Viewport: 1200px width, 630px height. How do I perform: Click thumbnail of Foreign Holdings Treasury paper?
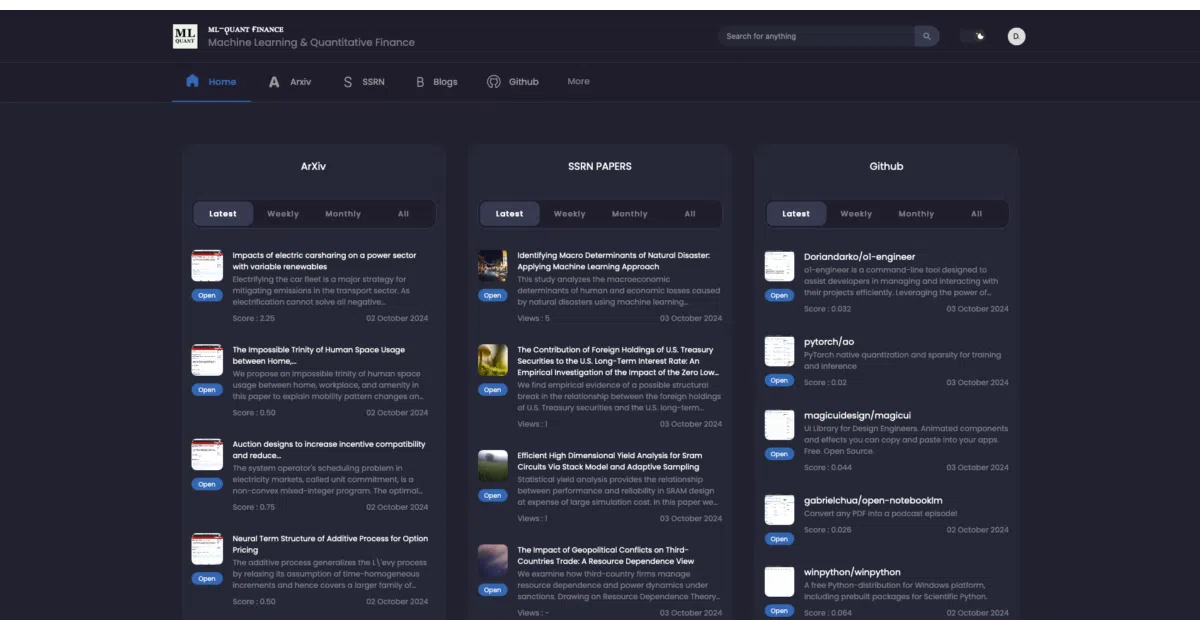(x=493, y=360)
